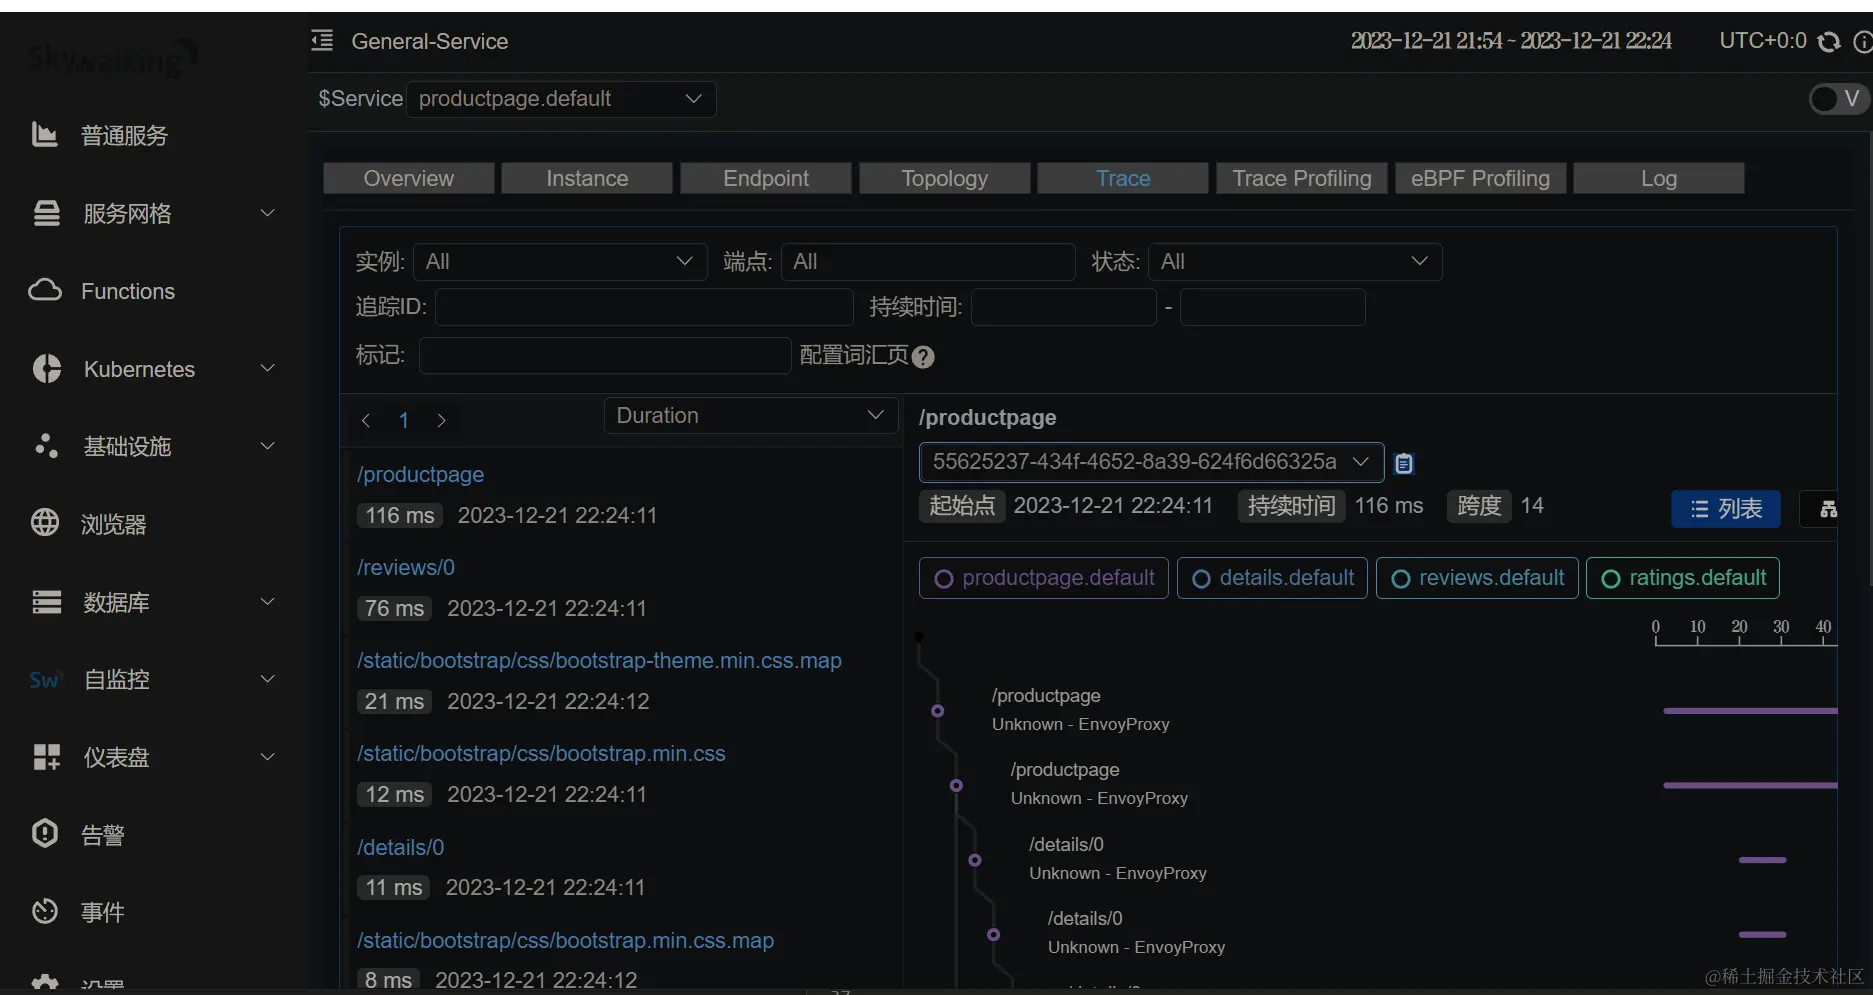
Task: Select the first /productpage span node circle
Action: point(937,711)
